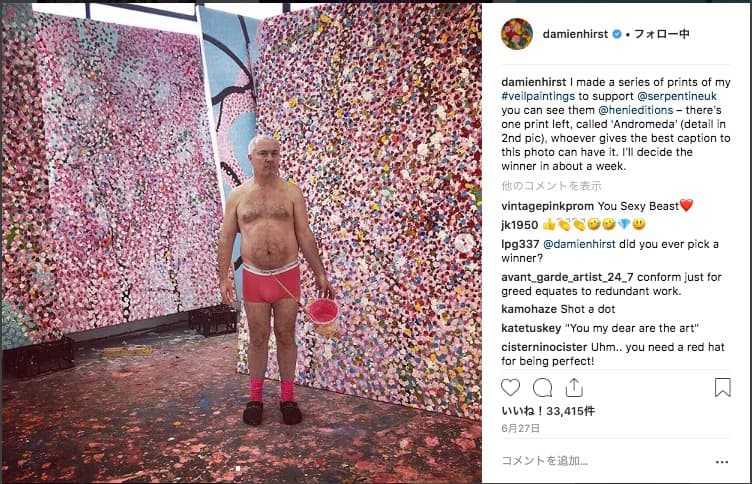Viewport: 752px width, 484px height.
Task: Open the @heniеditions mention link
Action: point(636,110)
